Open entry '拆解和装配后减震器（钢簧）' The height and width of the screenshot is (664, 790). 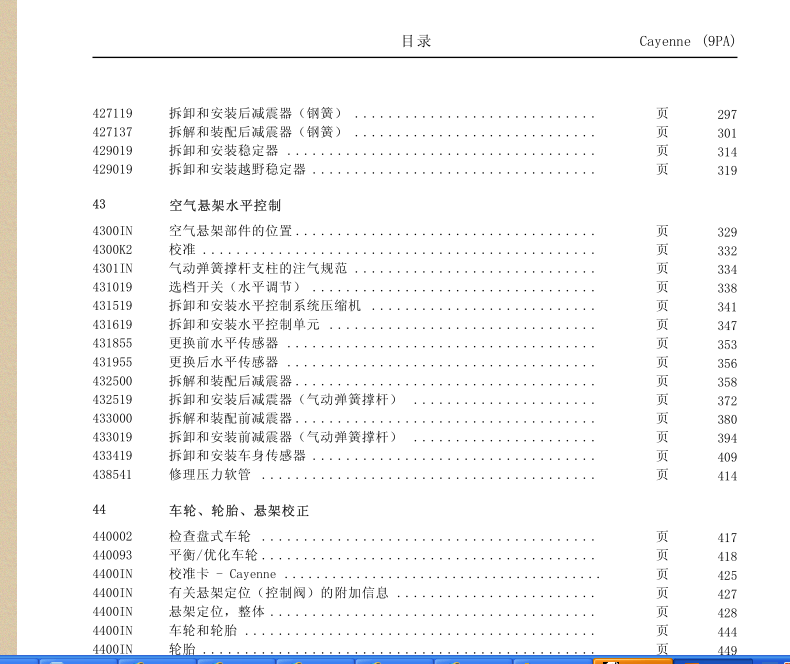(x=255, y=132)
